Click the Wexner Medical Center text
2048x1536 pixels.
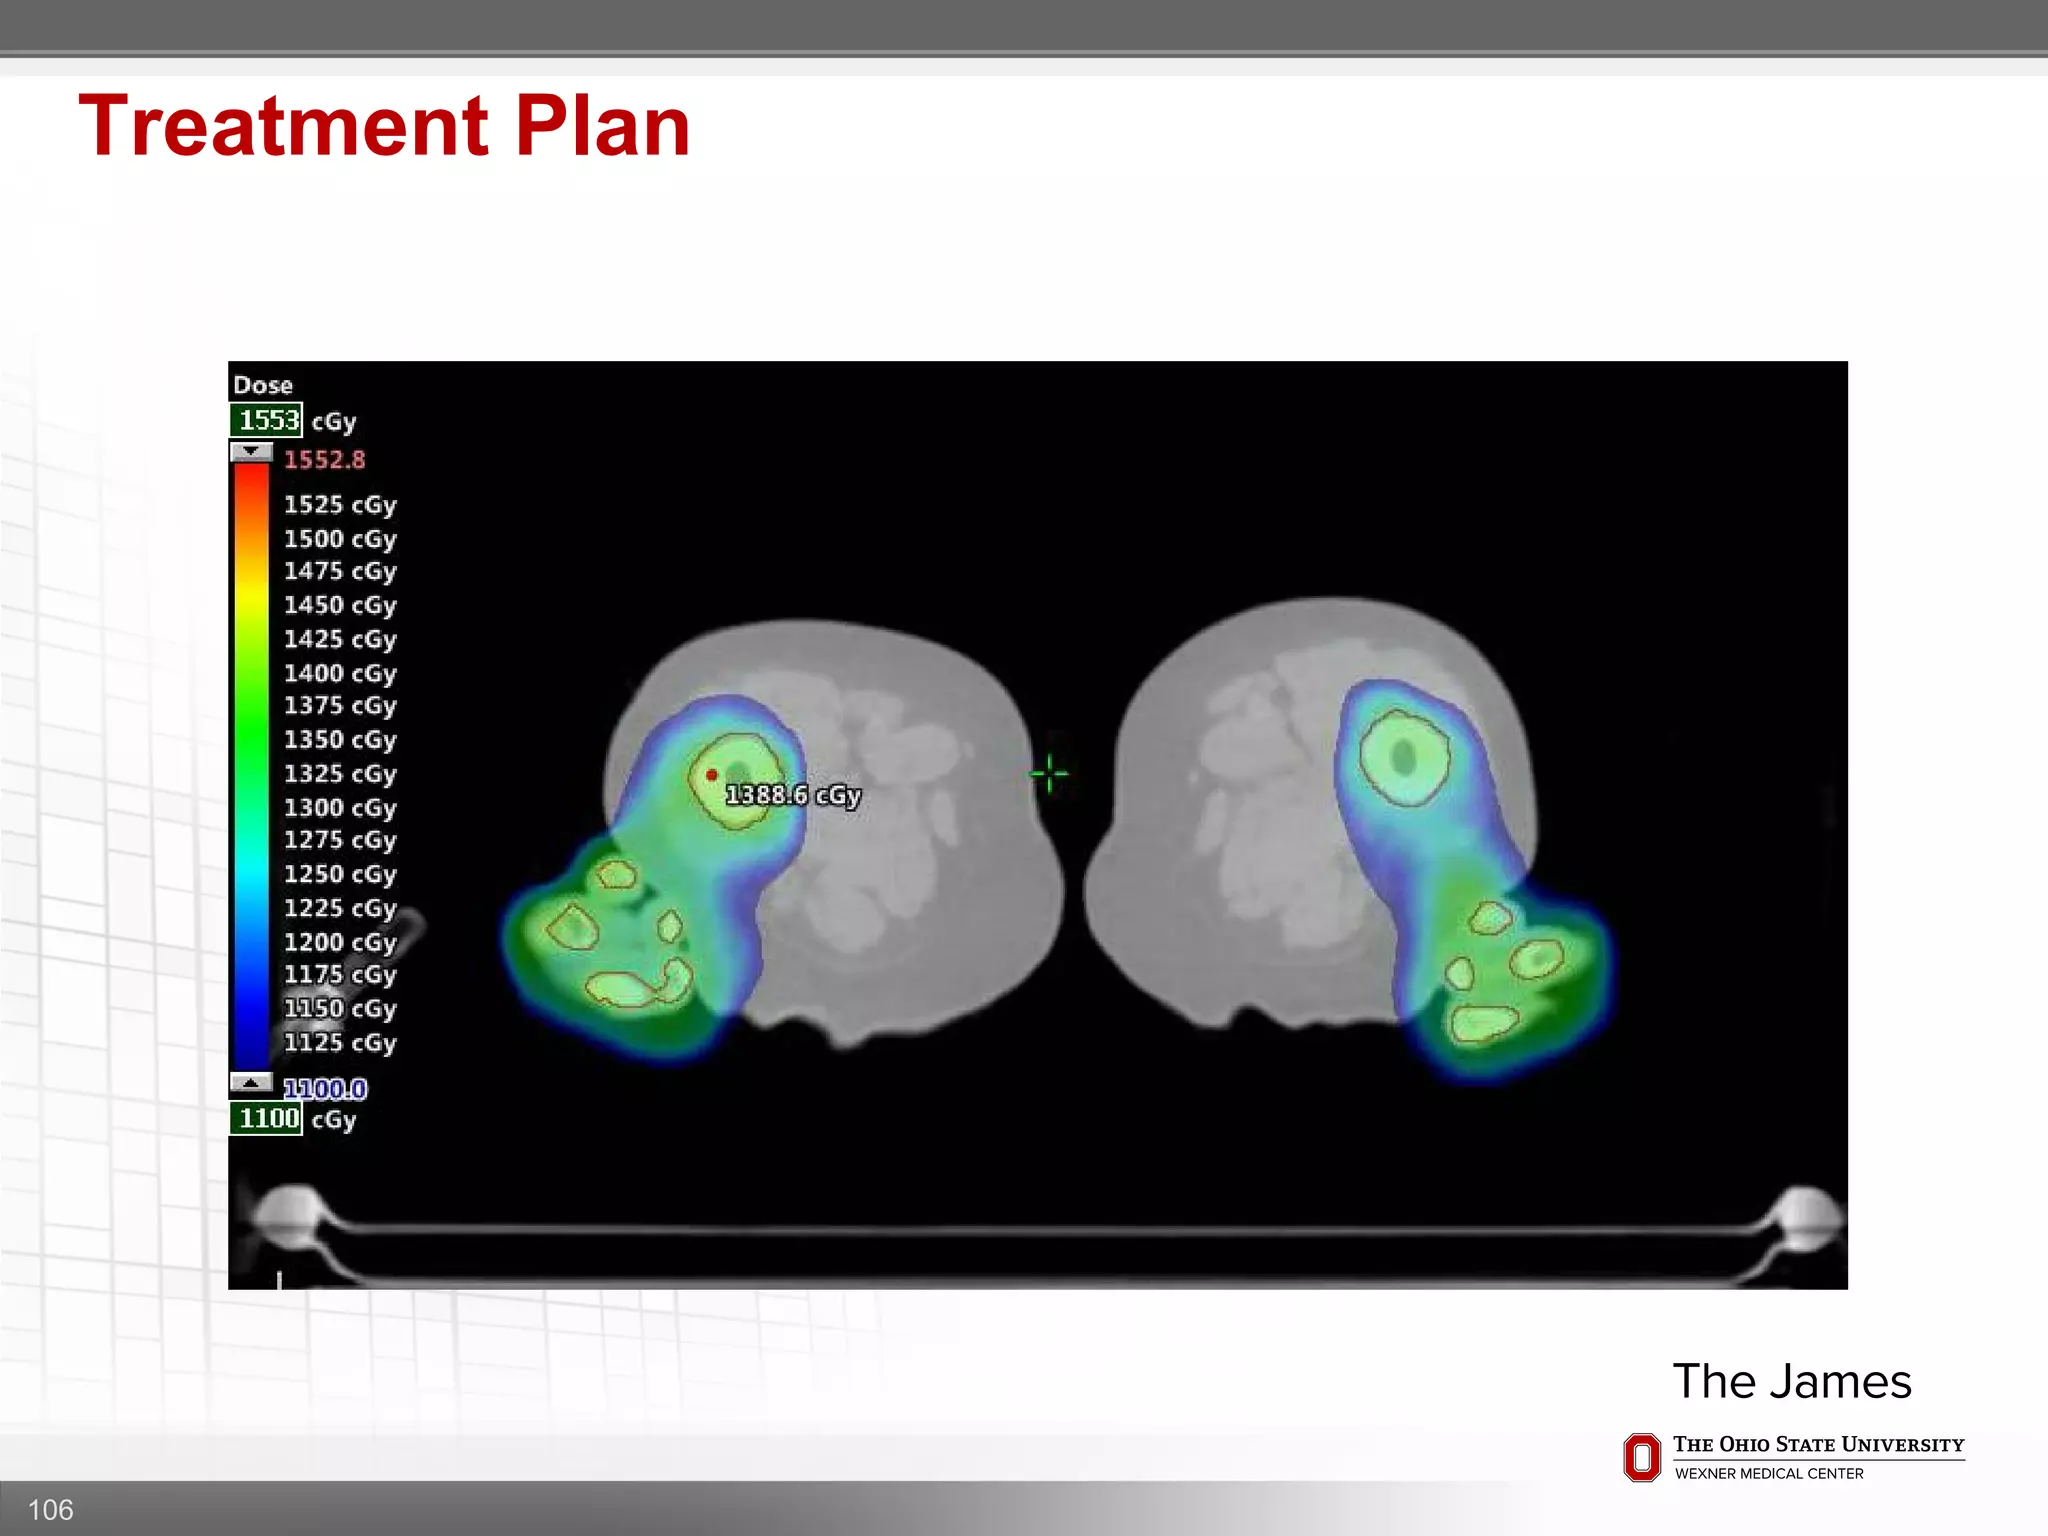tap(1769, 1474)
